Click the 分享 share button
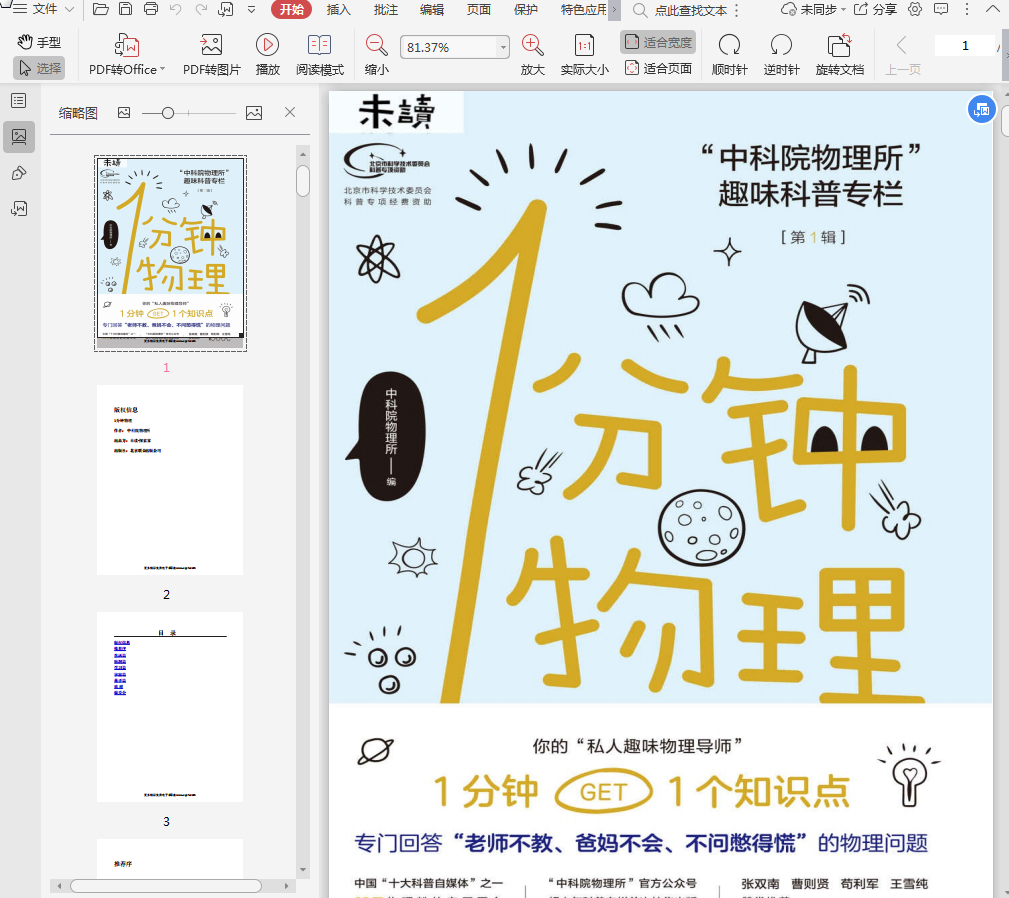 pos(875,10)
